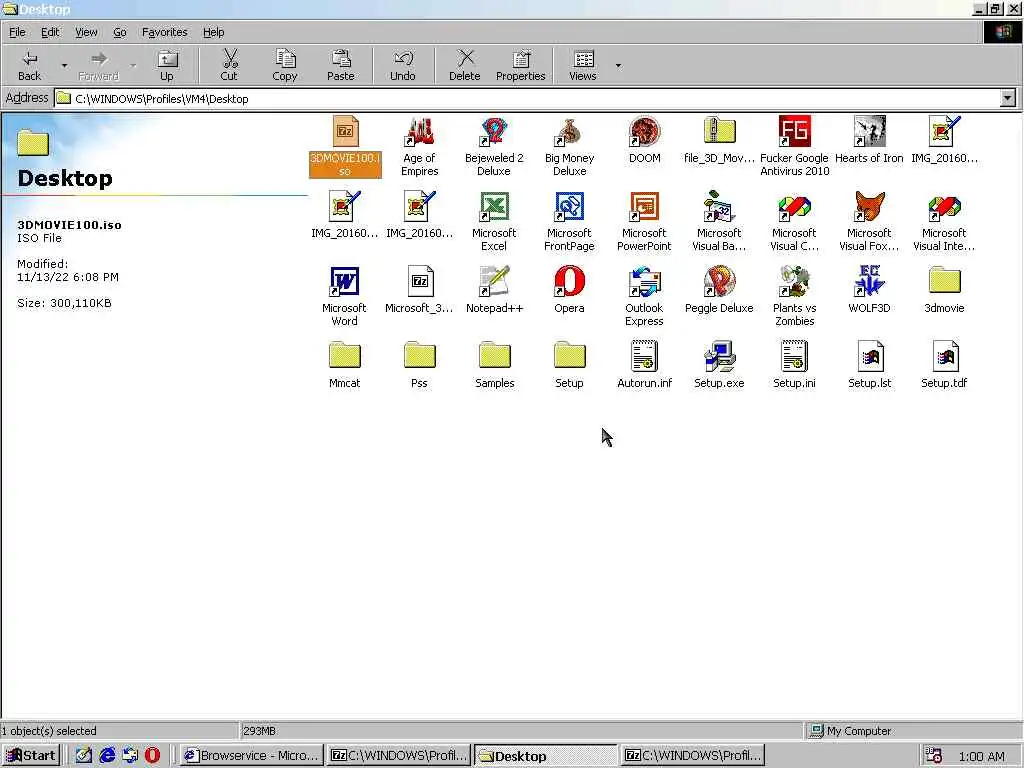Click the Undo toolbar button
The width and height of the screenshot is (1024, 768).
tap(402, 65)
